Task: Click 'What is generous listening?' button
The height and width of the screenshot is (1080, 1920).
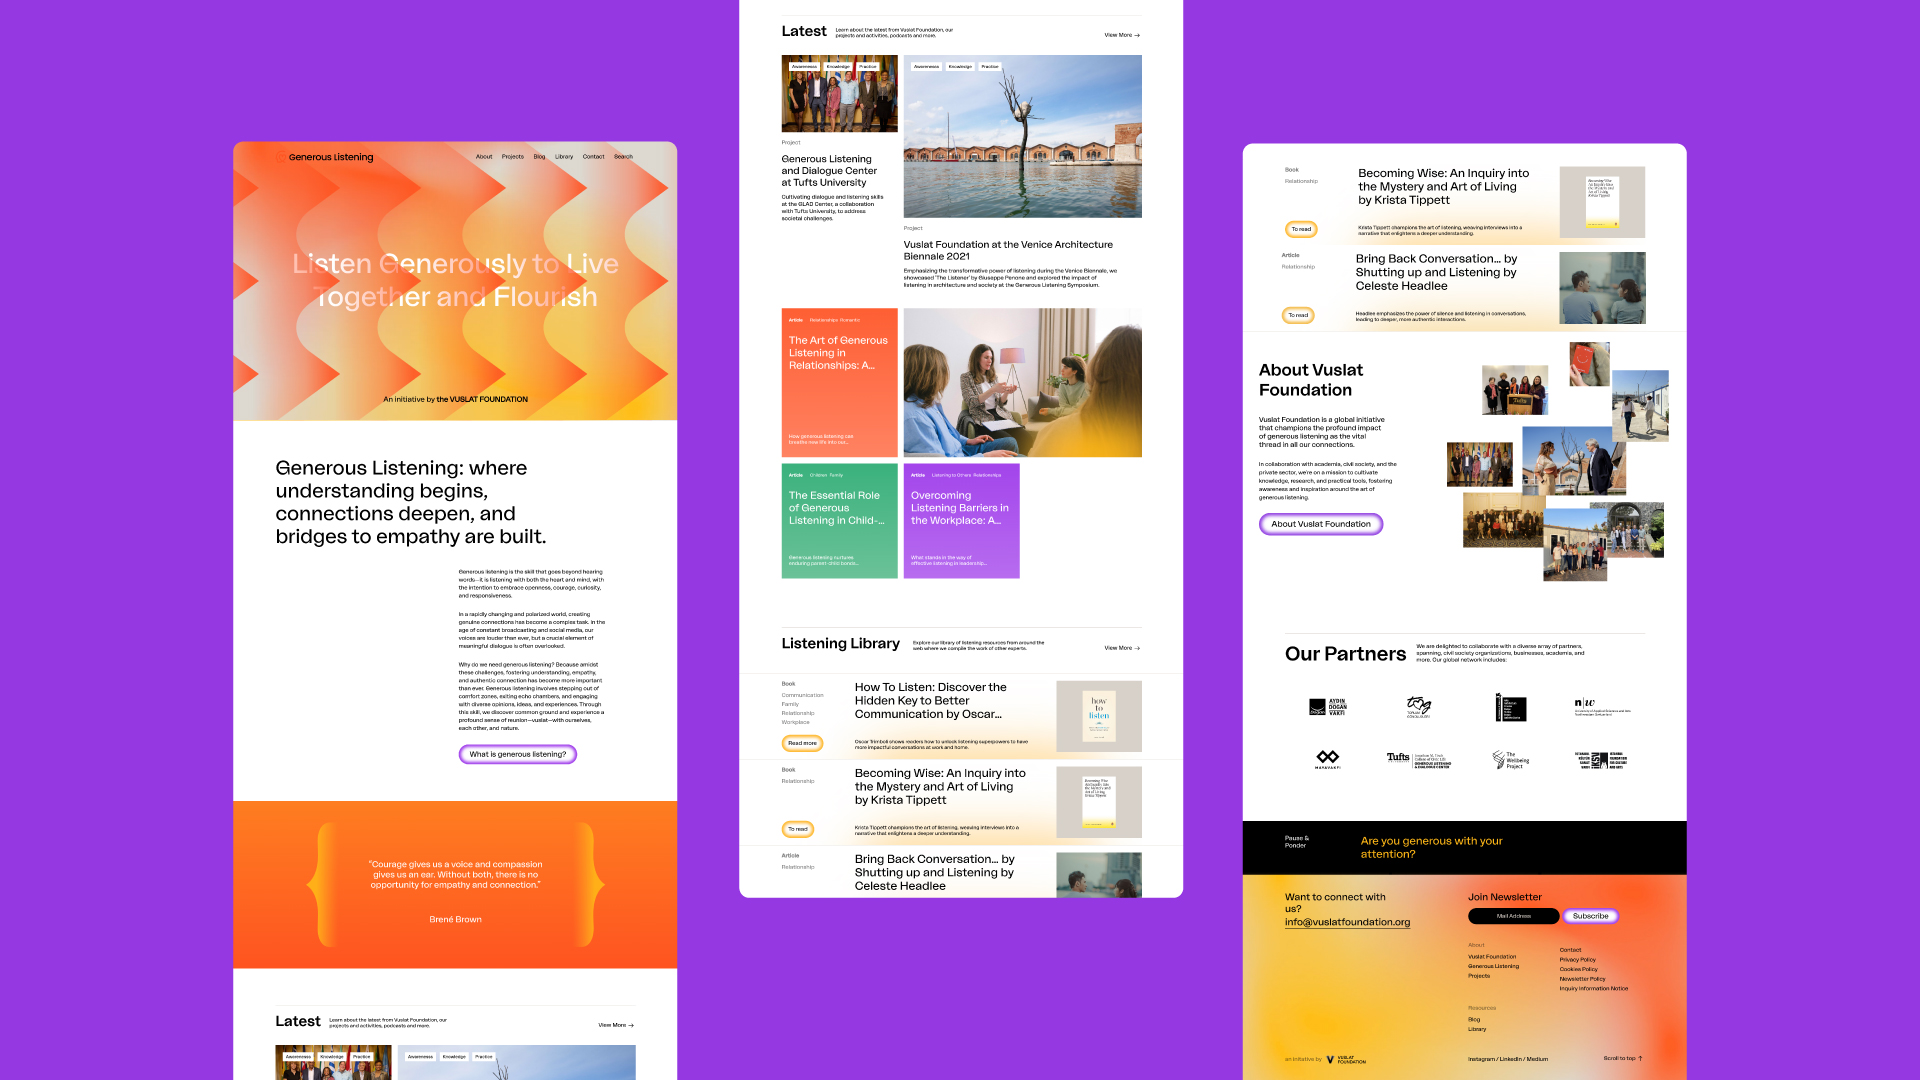Action: tap(518, 754)
